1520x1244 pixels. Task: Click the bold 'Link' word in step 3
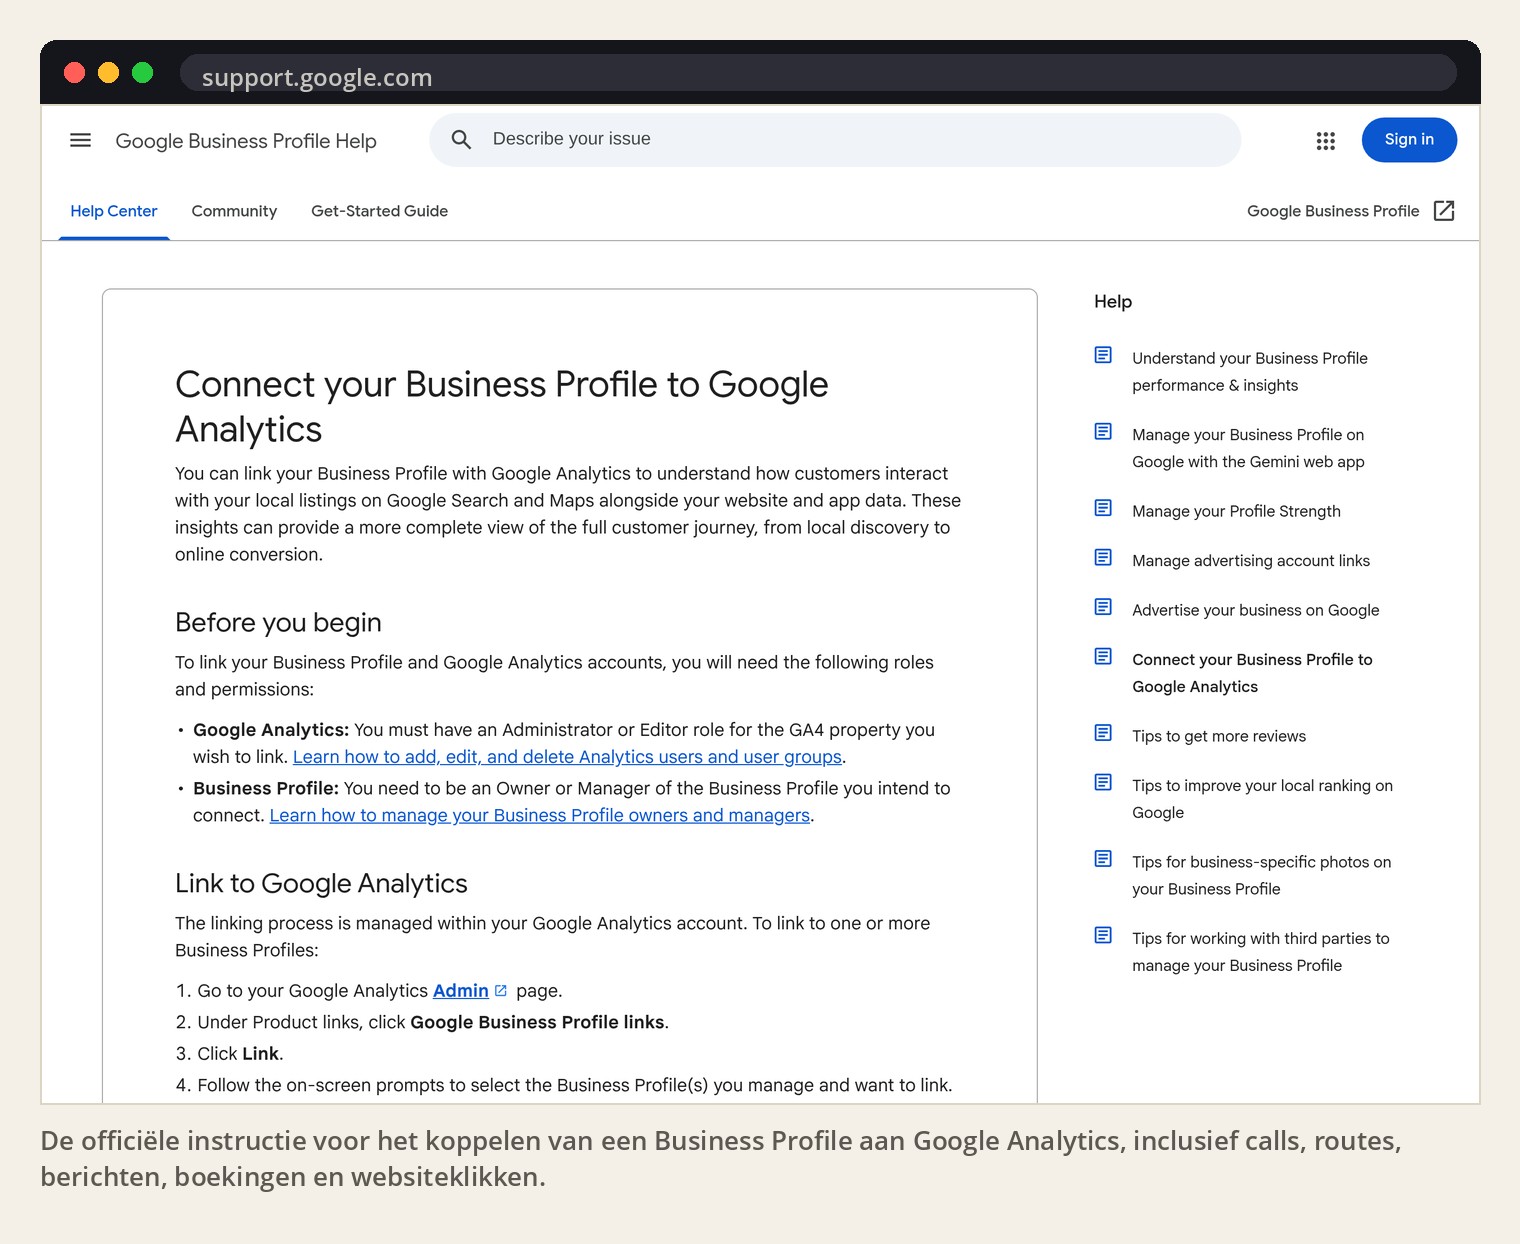coord(260,1054)
